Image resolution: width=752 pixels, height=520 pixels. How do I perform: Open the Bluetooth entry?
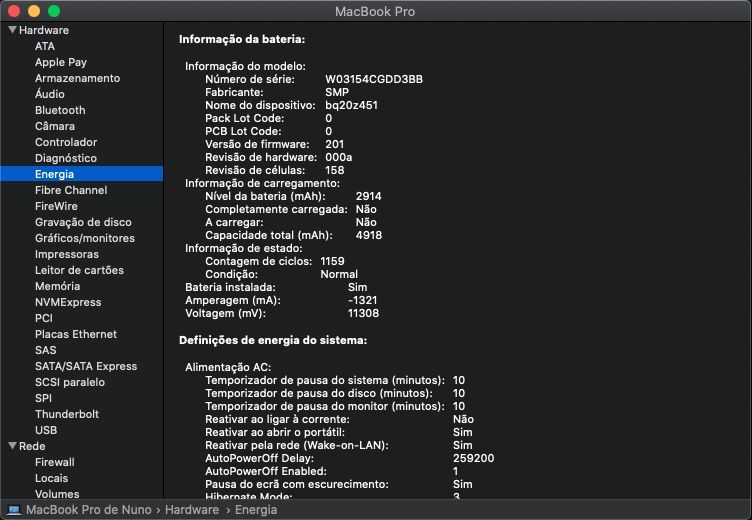(60, 110)
